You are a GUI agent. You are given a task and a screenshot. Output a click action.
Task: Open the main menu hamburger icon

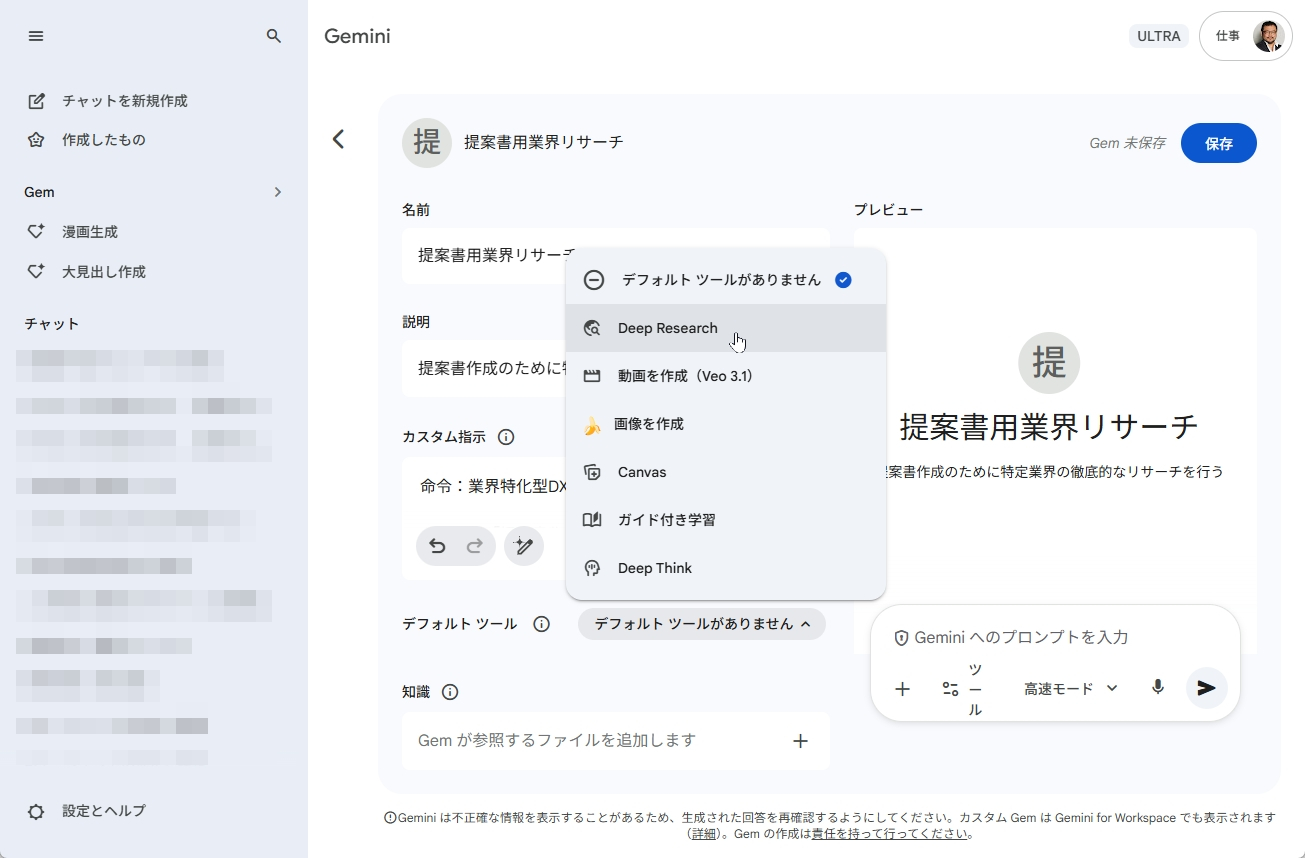pos(36,36)
